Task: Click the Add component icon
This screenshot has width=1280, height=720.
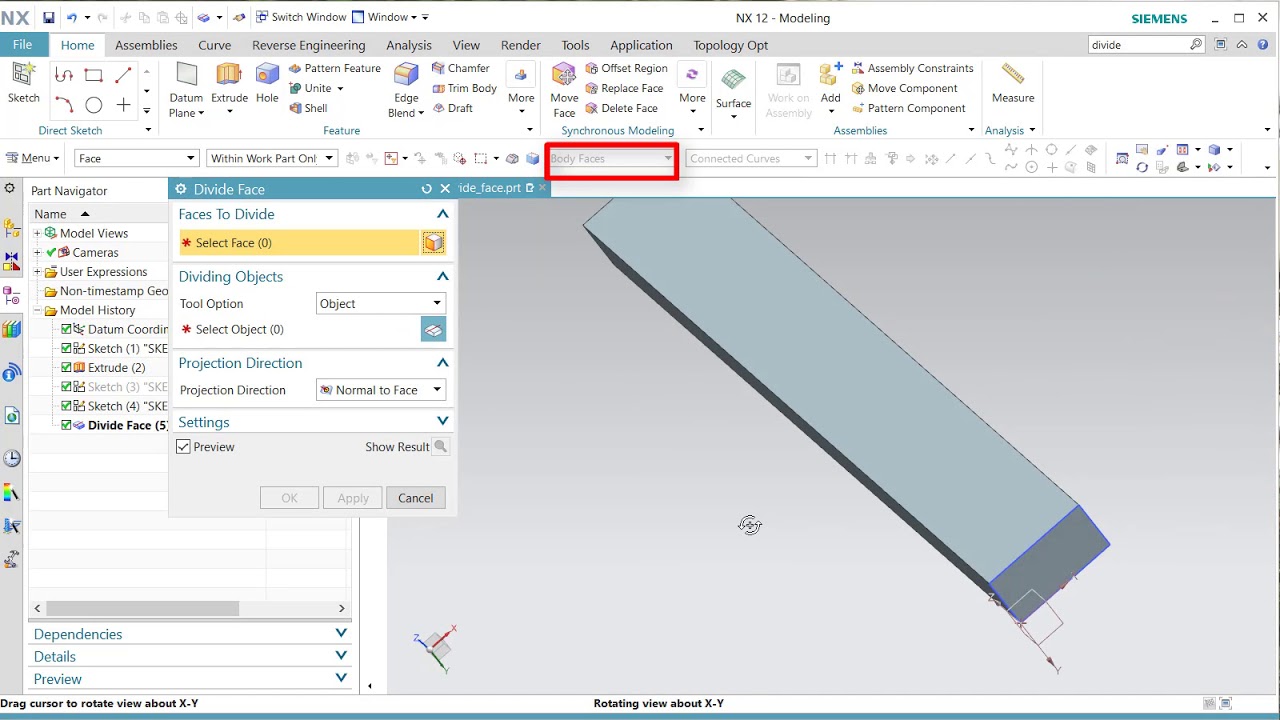Action: (830, 76)
